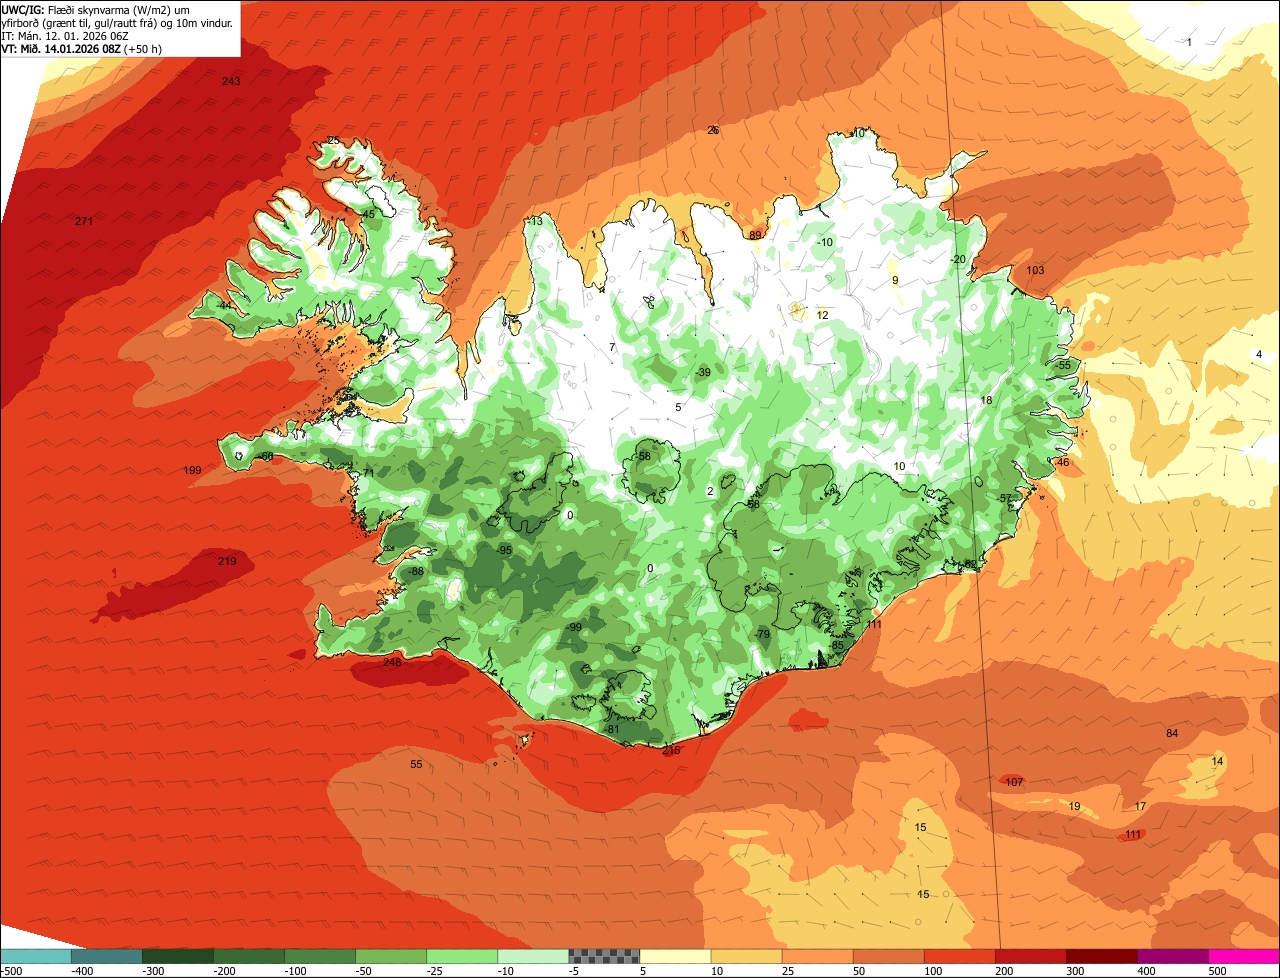The image size is (1280, 978).
Task: Pick the magenta swatch right of 500
Action: (x=1244, y=956)
